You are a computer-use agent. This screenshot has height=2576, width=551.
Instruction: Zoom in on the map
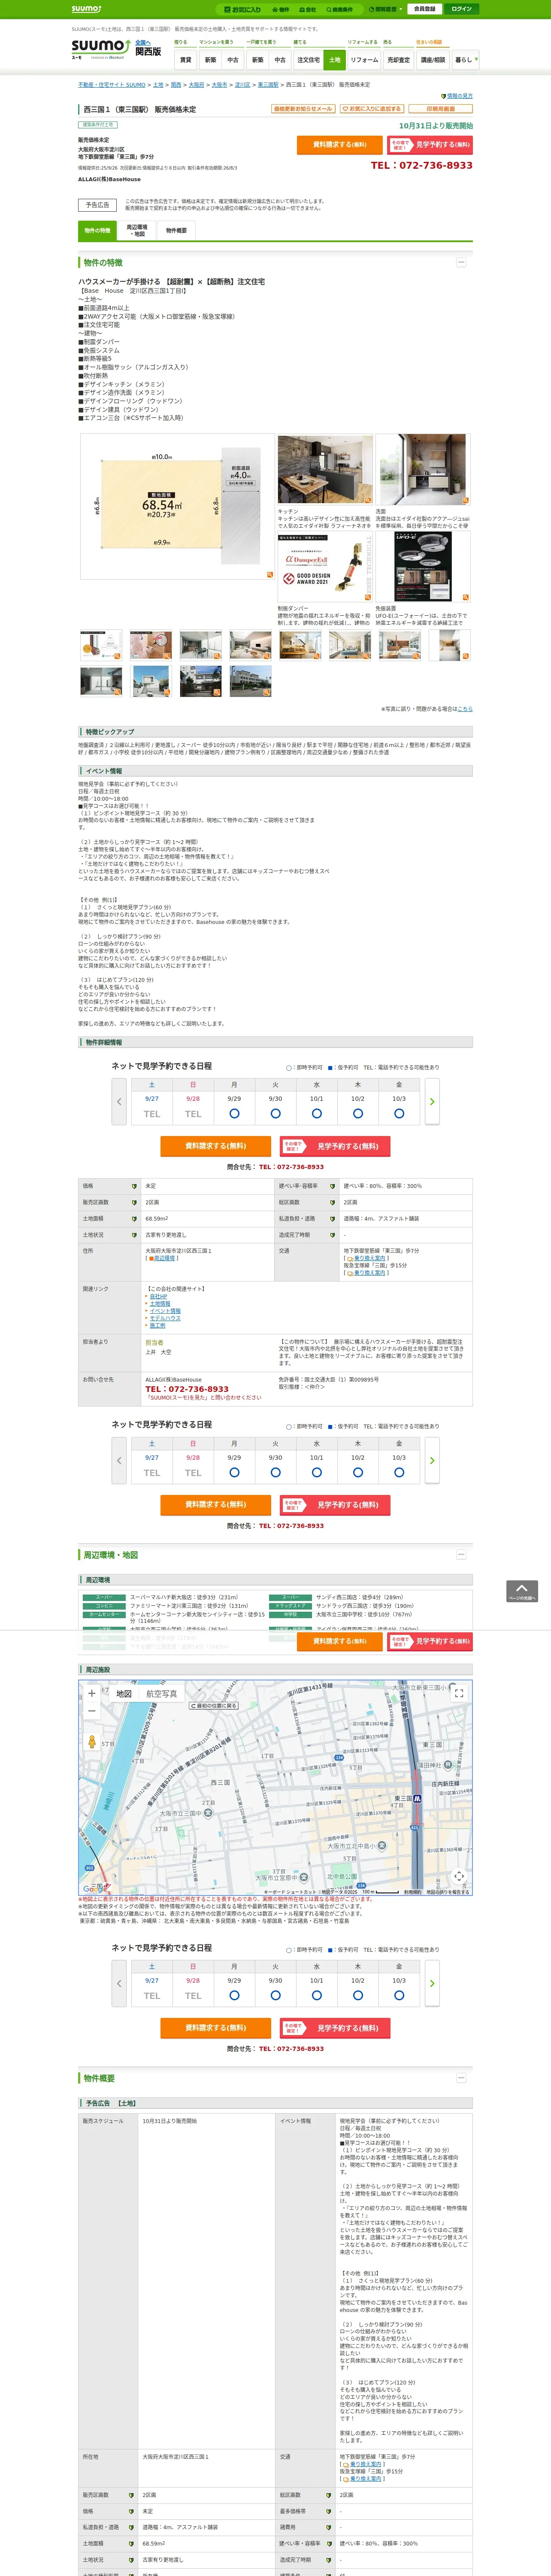(91, 1694)
